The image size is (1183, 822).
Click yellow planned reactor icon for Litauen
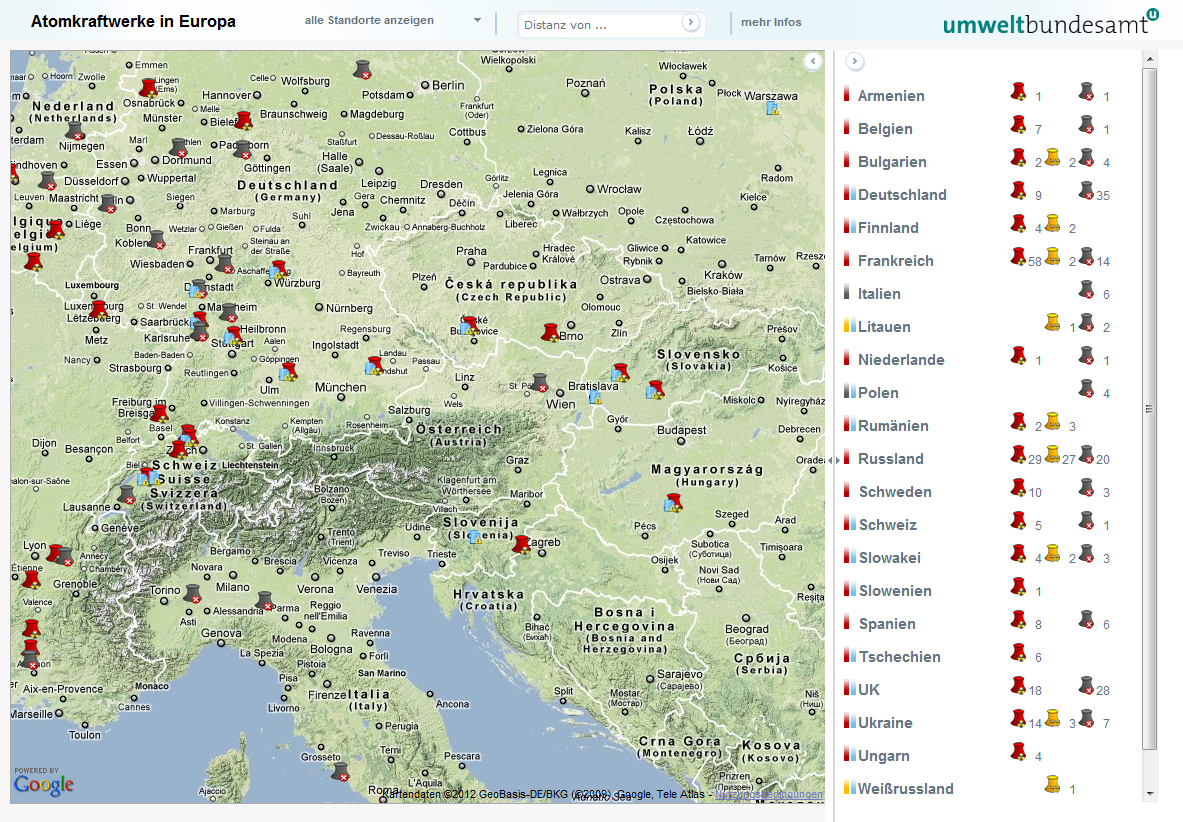[1052, 323]
